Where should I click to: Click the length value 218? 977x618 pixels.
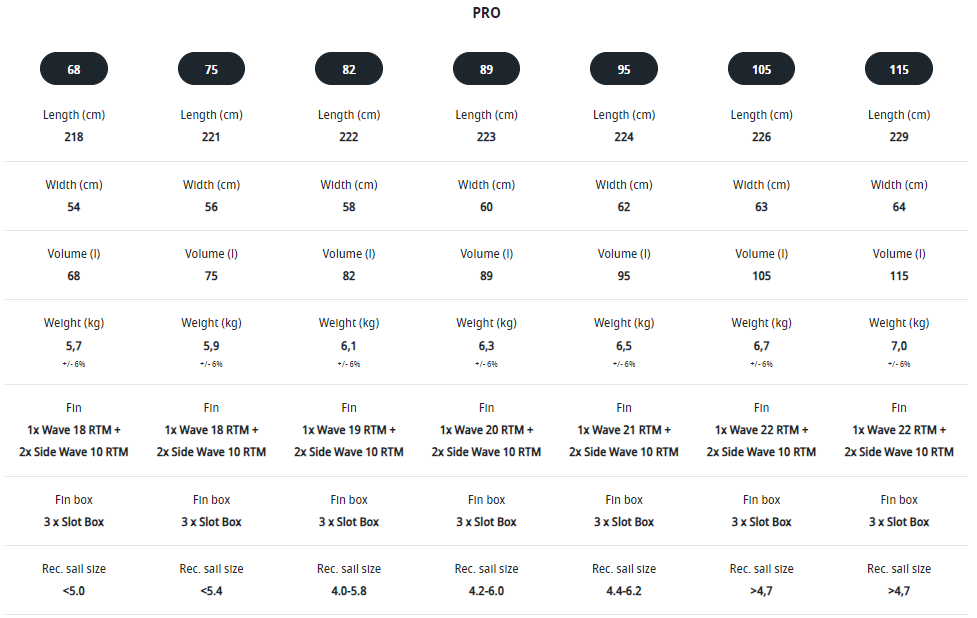pyautogui.click(x=74, y=137)
